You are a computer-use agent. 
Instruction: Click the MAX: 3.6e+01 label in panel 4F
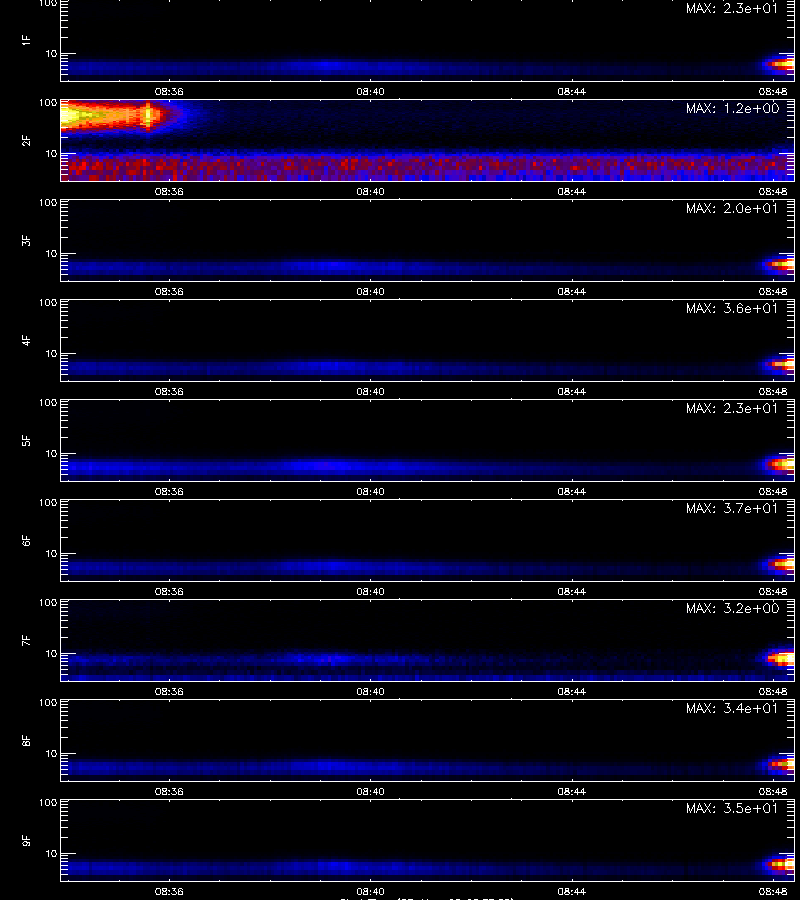tap(732, 308)
